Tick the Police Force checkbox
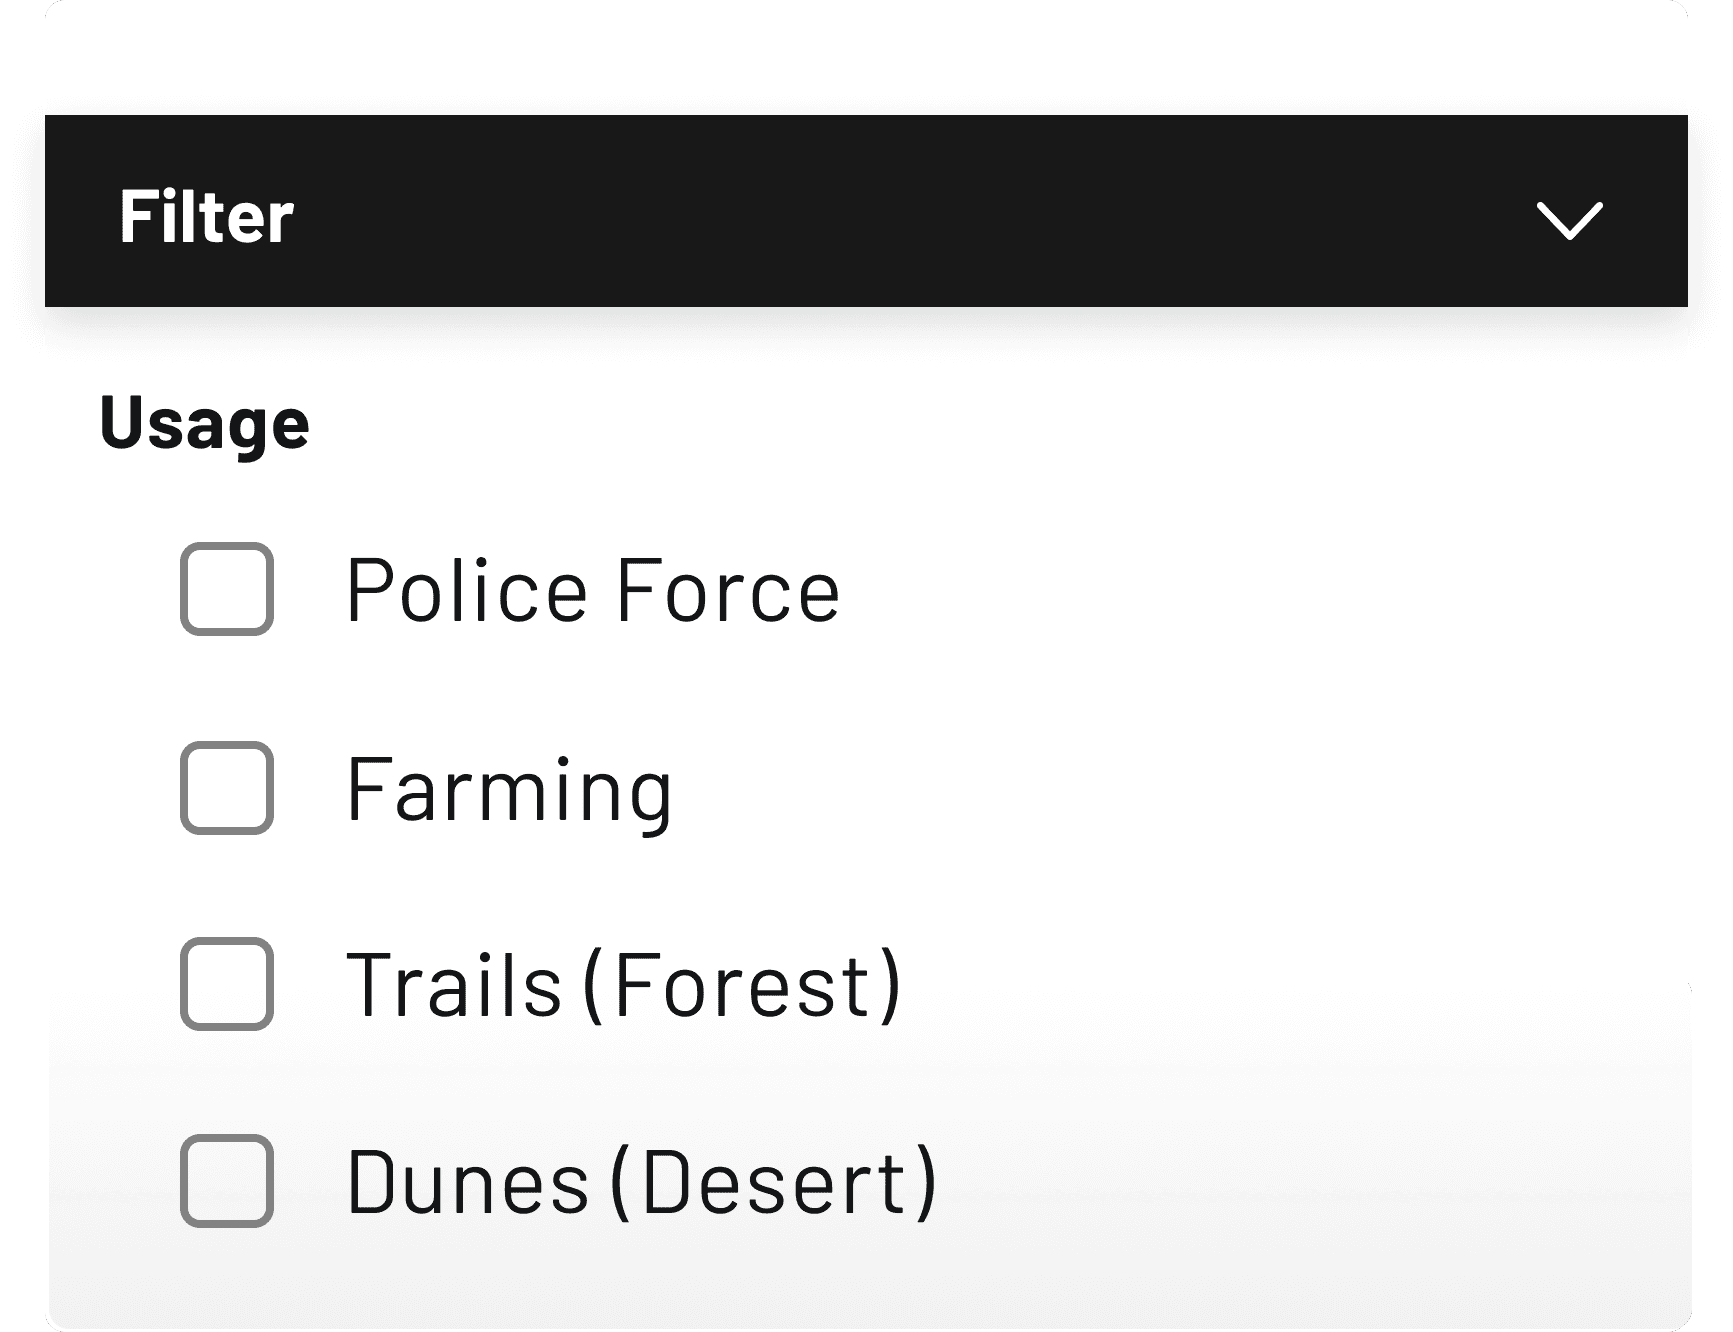Viewport: 1733px width, 1332px height. [227, 589]
